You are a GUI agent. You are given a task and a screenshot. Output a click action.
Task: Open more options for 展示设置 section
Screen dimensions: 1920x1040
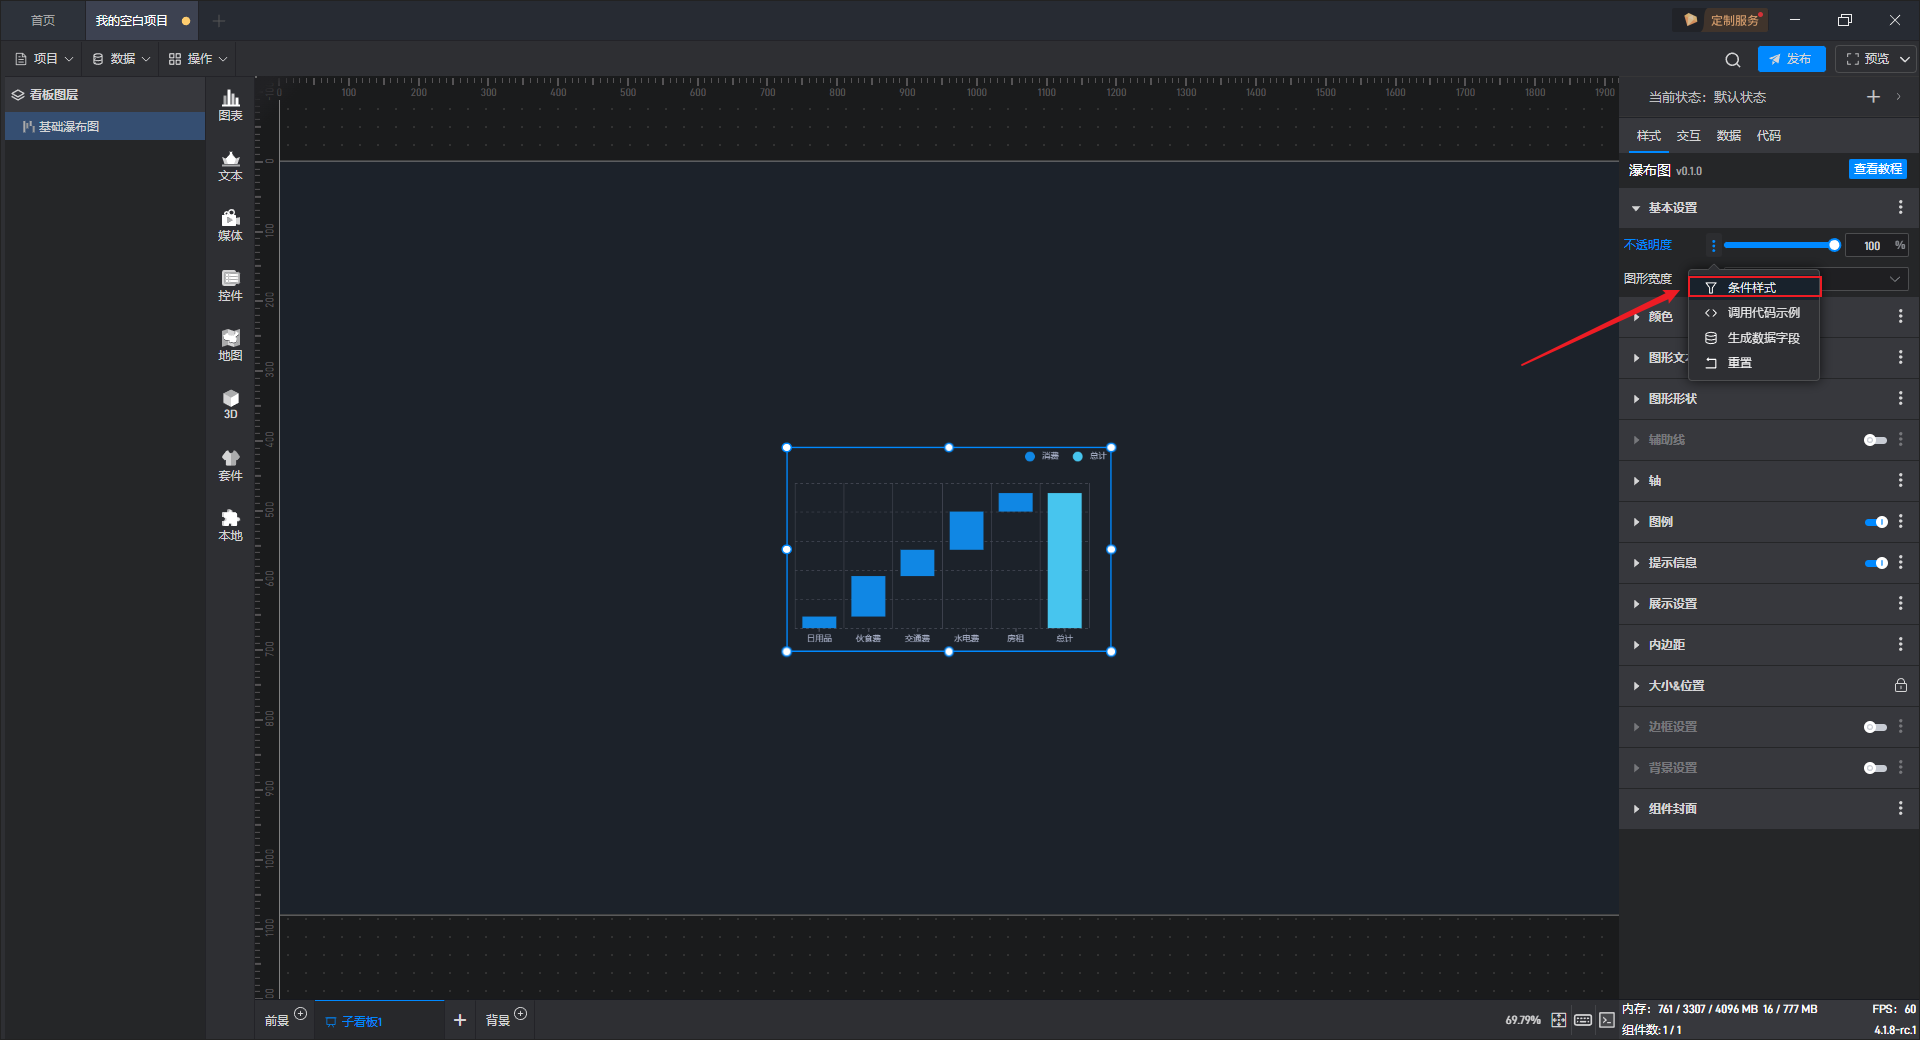pyautogui.click(x=1900, y=603)
